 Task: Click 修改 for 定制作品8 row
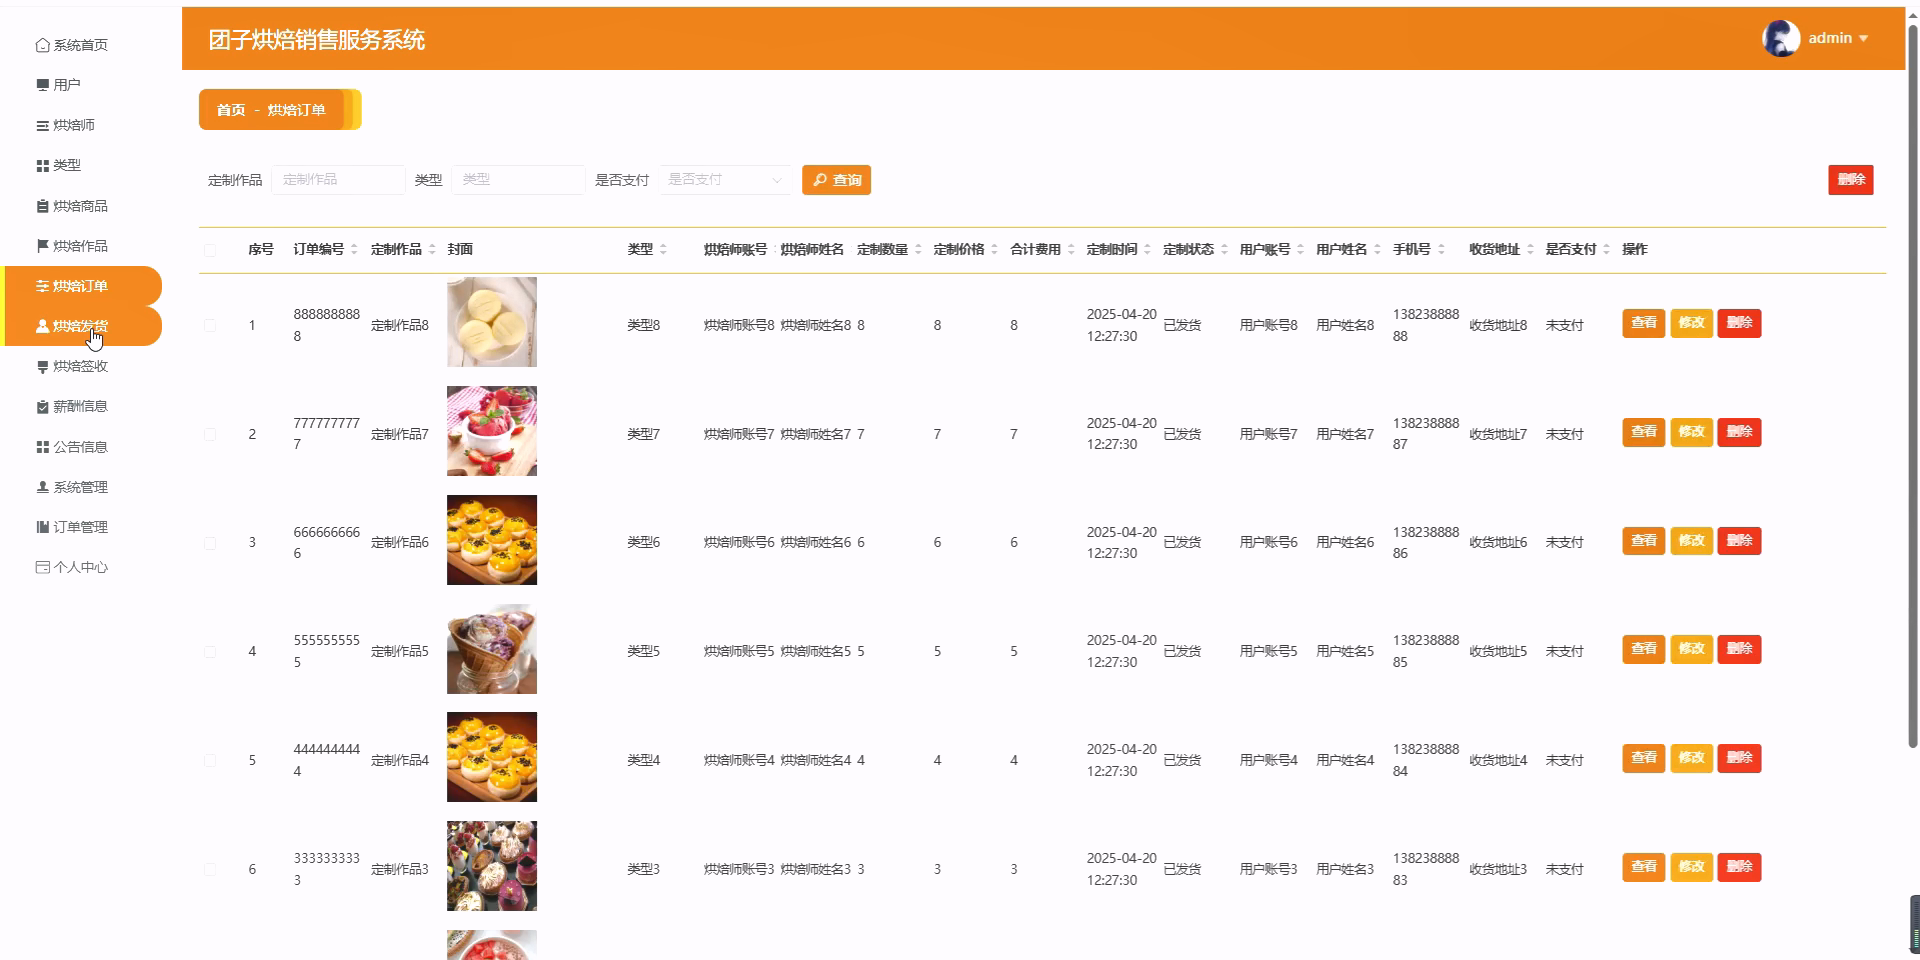click(1691, 323)
